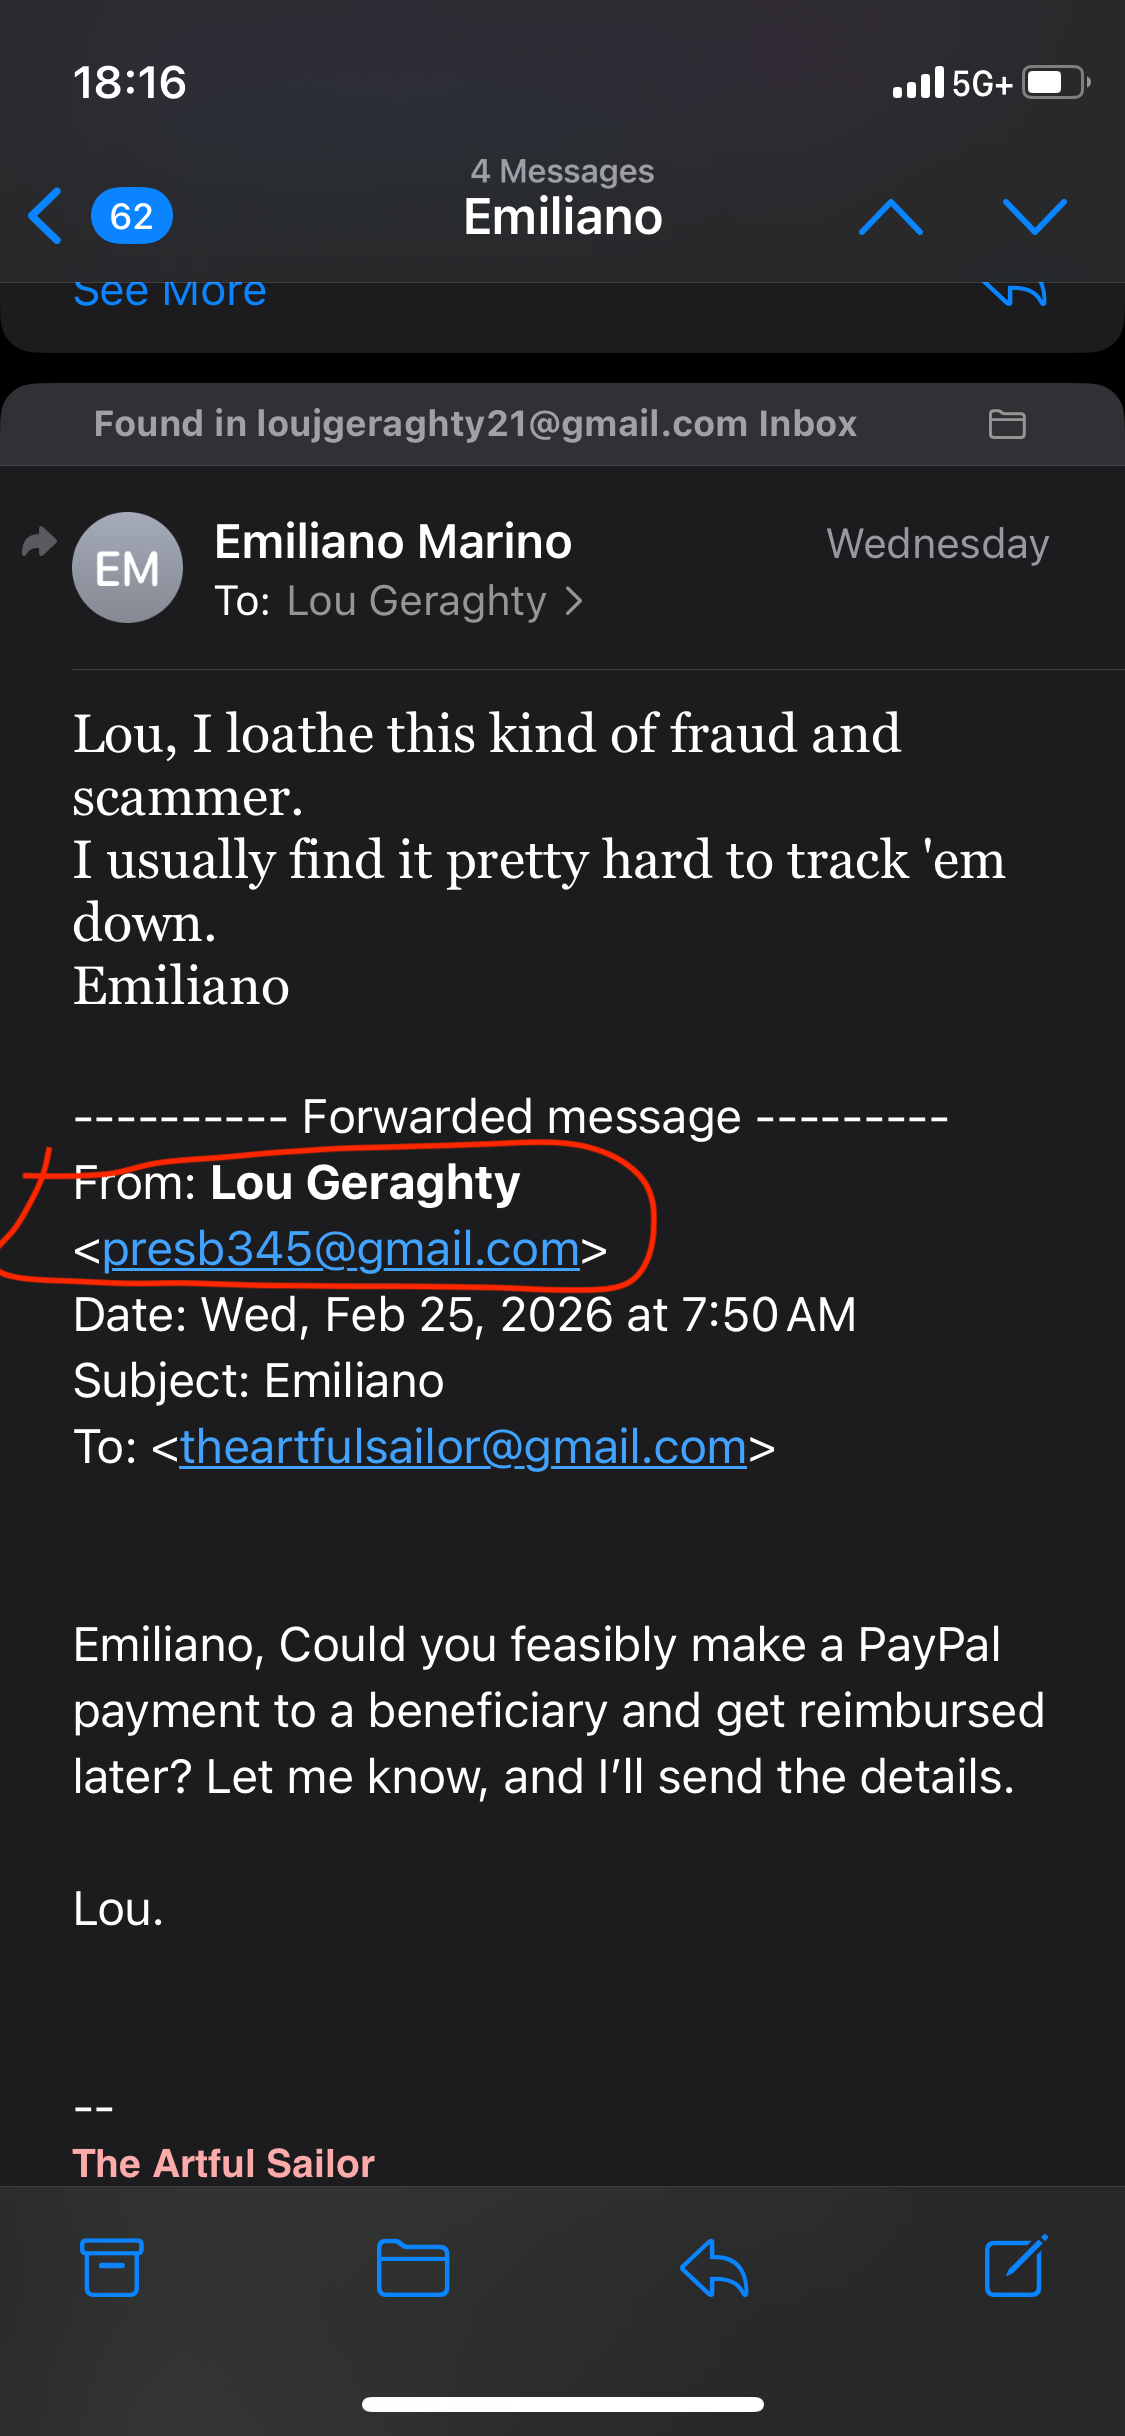Go to next message with down arrow
The width and height of the screenshot is (1125, 2436).
click(1034, 216)
